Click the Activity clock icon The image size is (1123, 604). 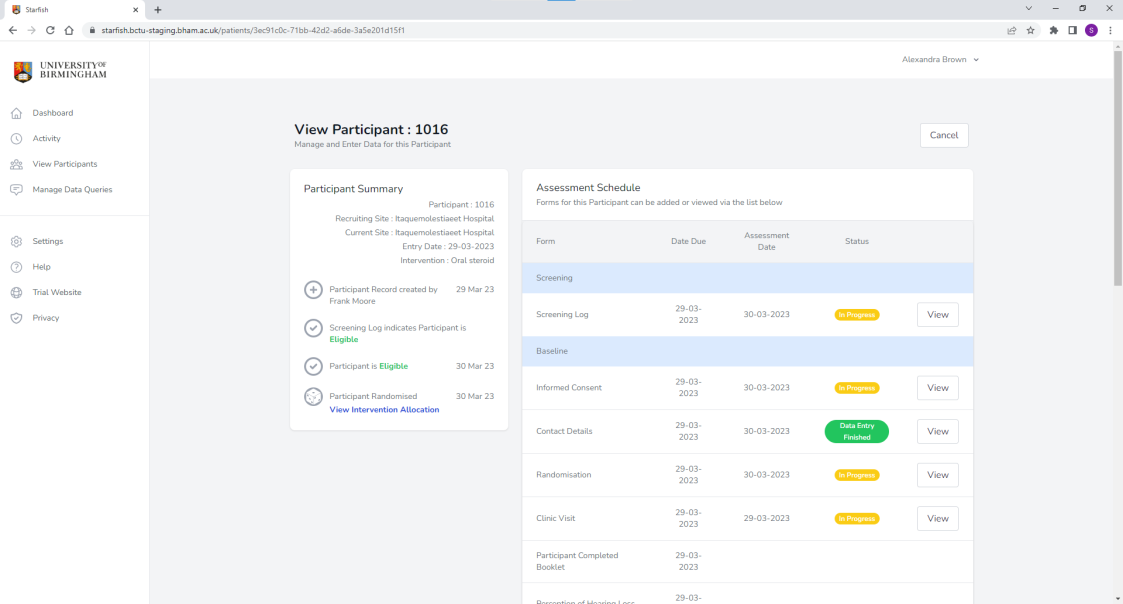16,139
